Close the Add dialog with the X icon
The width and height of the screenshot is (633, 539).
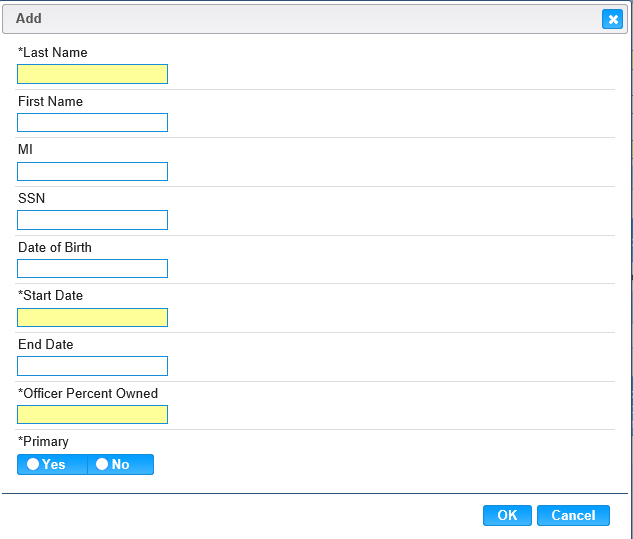coord(612,19)
